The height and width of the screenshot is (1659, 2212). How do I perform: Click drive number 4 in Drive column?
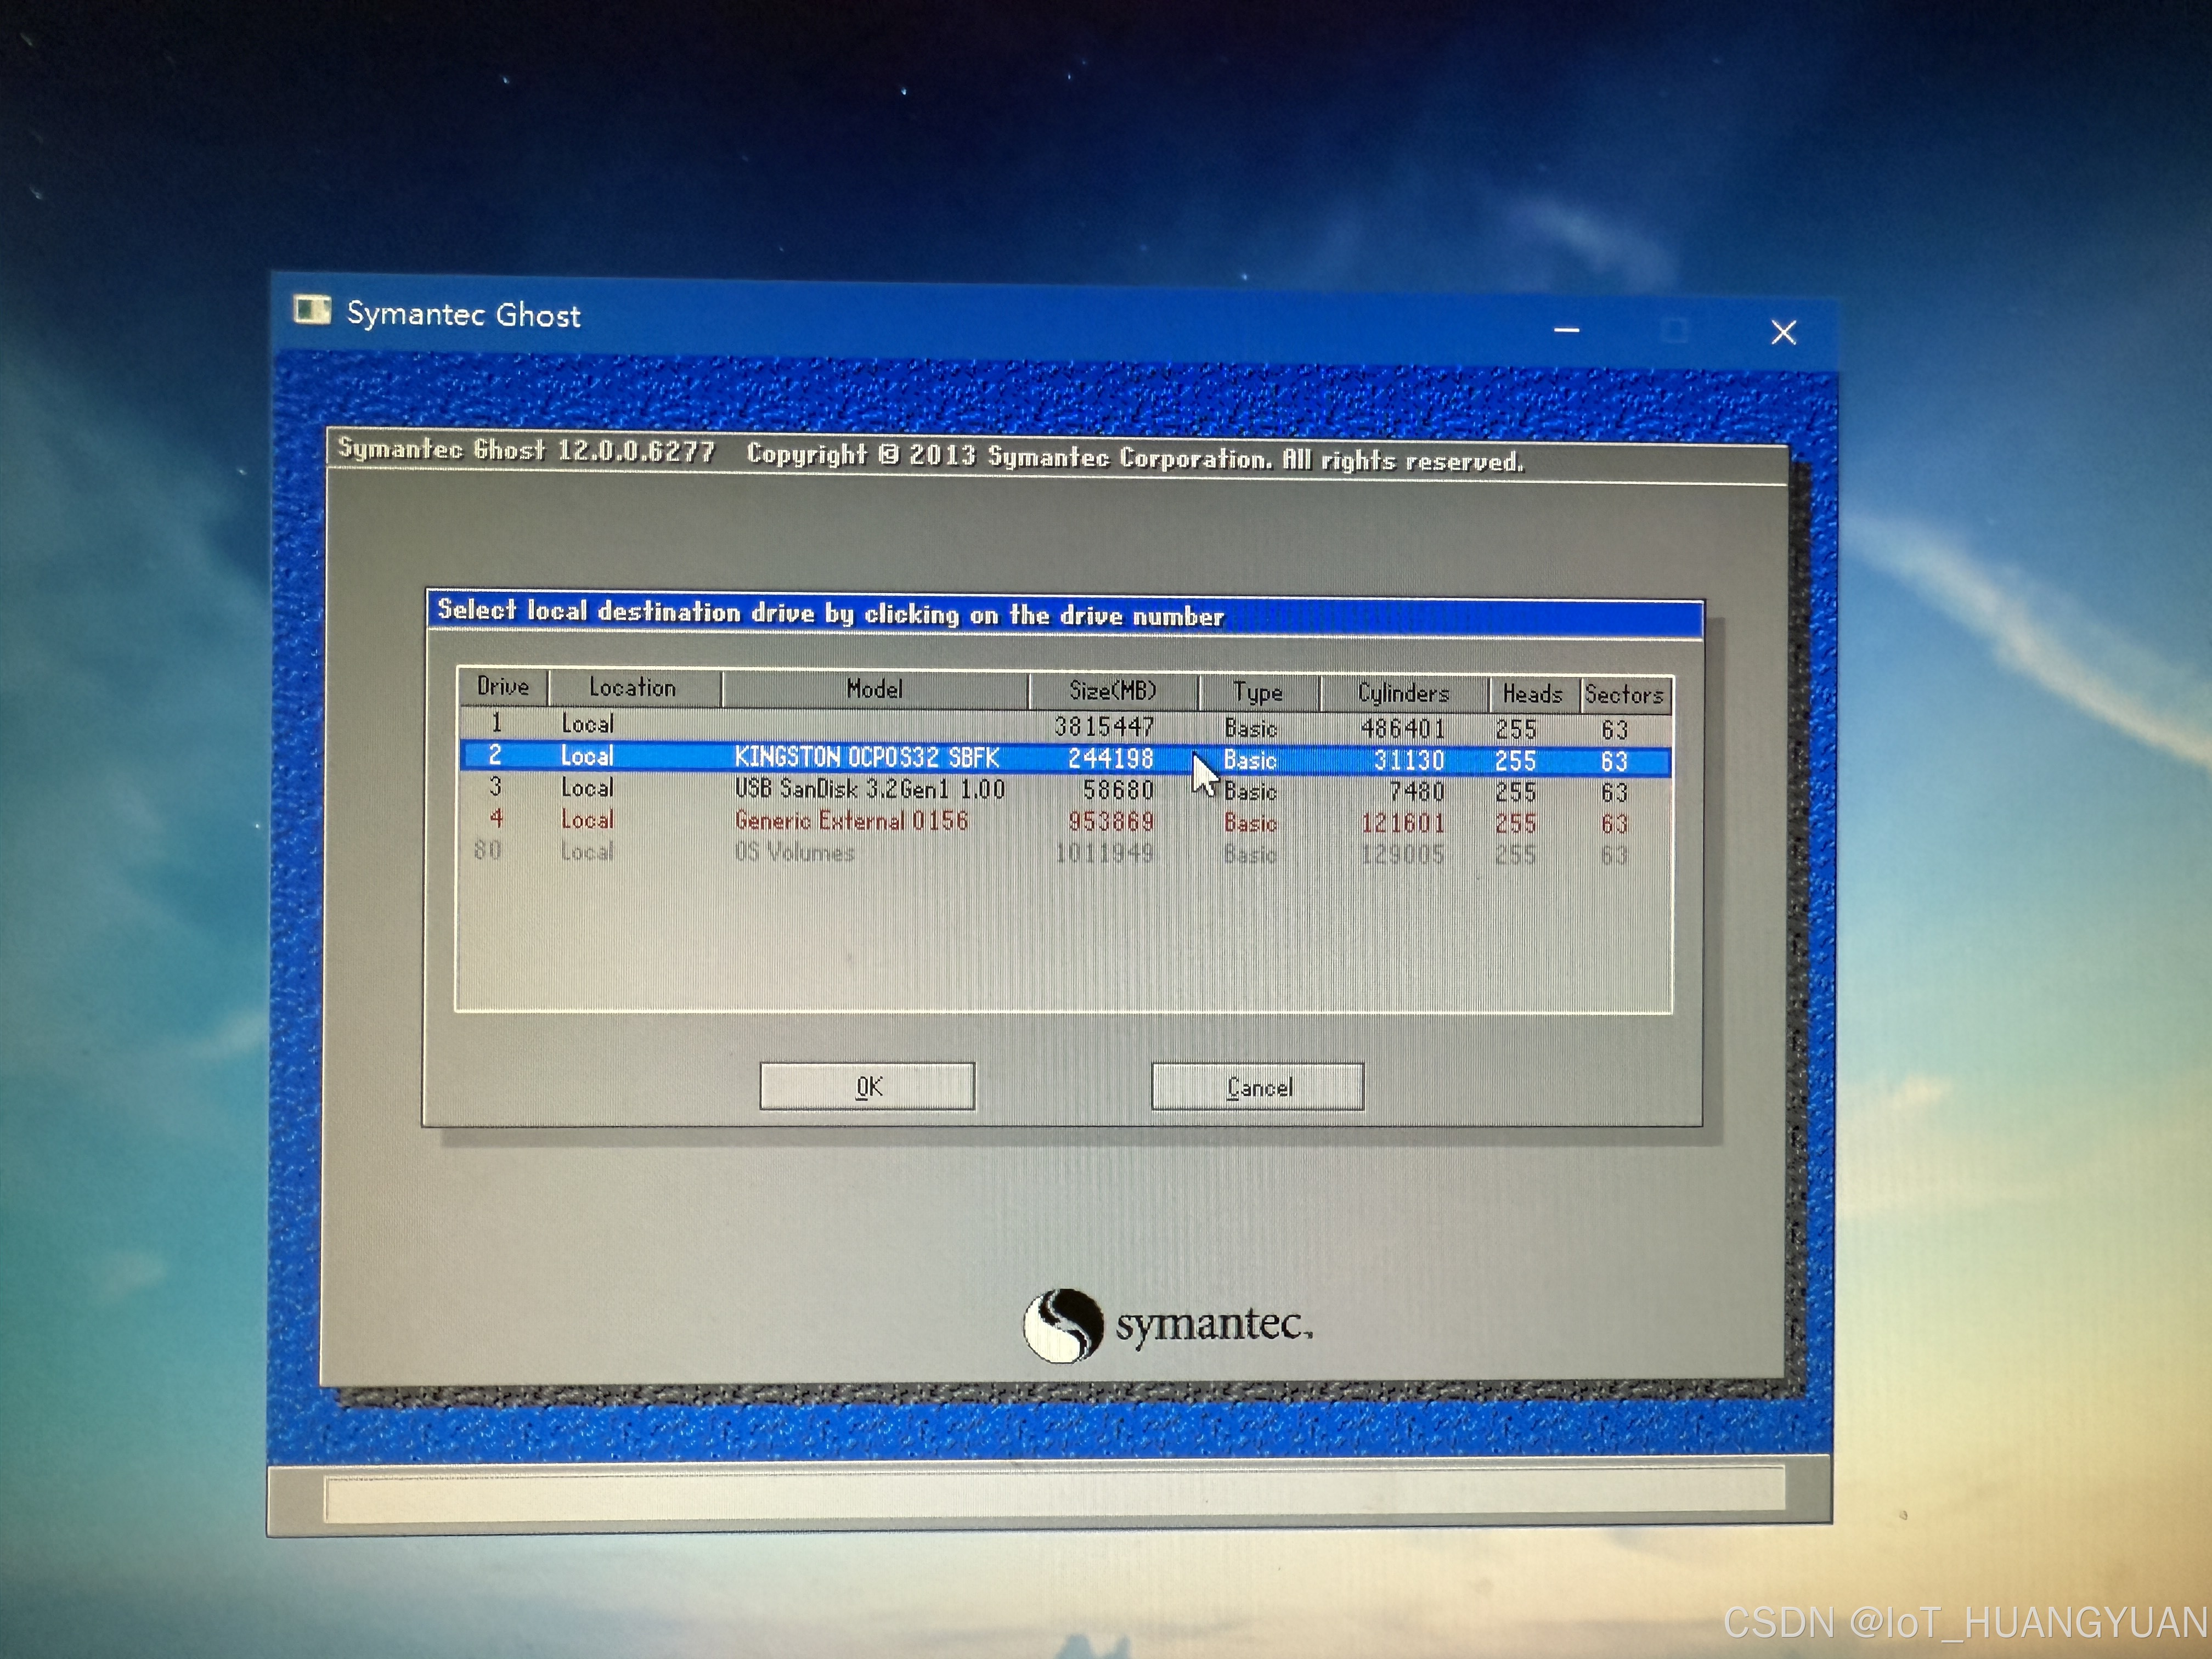click(496, 819)
